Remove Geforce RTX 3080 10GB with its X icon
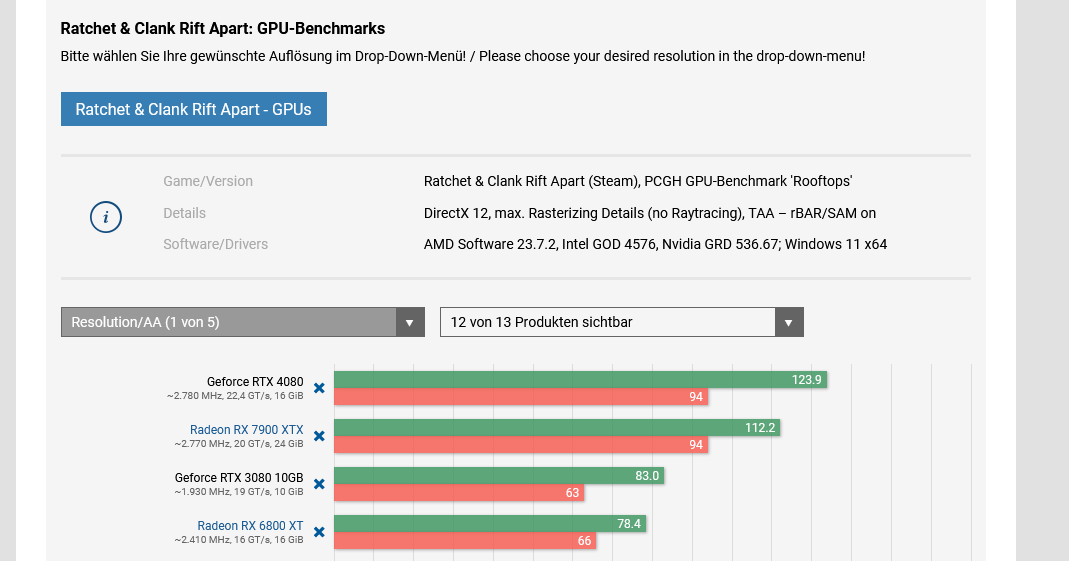 pos(319,485)
